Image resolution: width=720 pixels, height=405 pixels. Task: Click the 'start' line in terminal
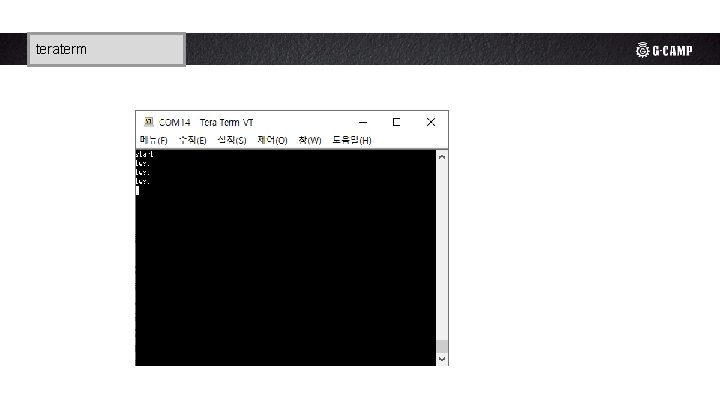click(x=144, y=154)
